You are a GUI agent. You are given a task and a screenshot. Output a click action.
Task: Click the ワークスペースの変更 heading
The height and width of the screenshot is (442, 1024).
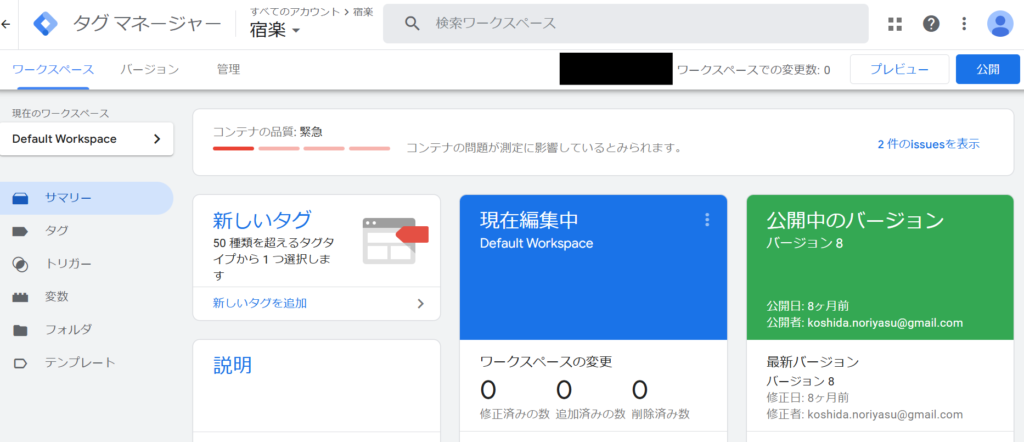(545, 362)
